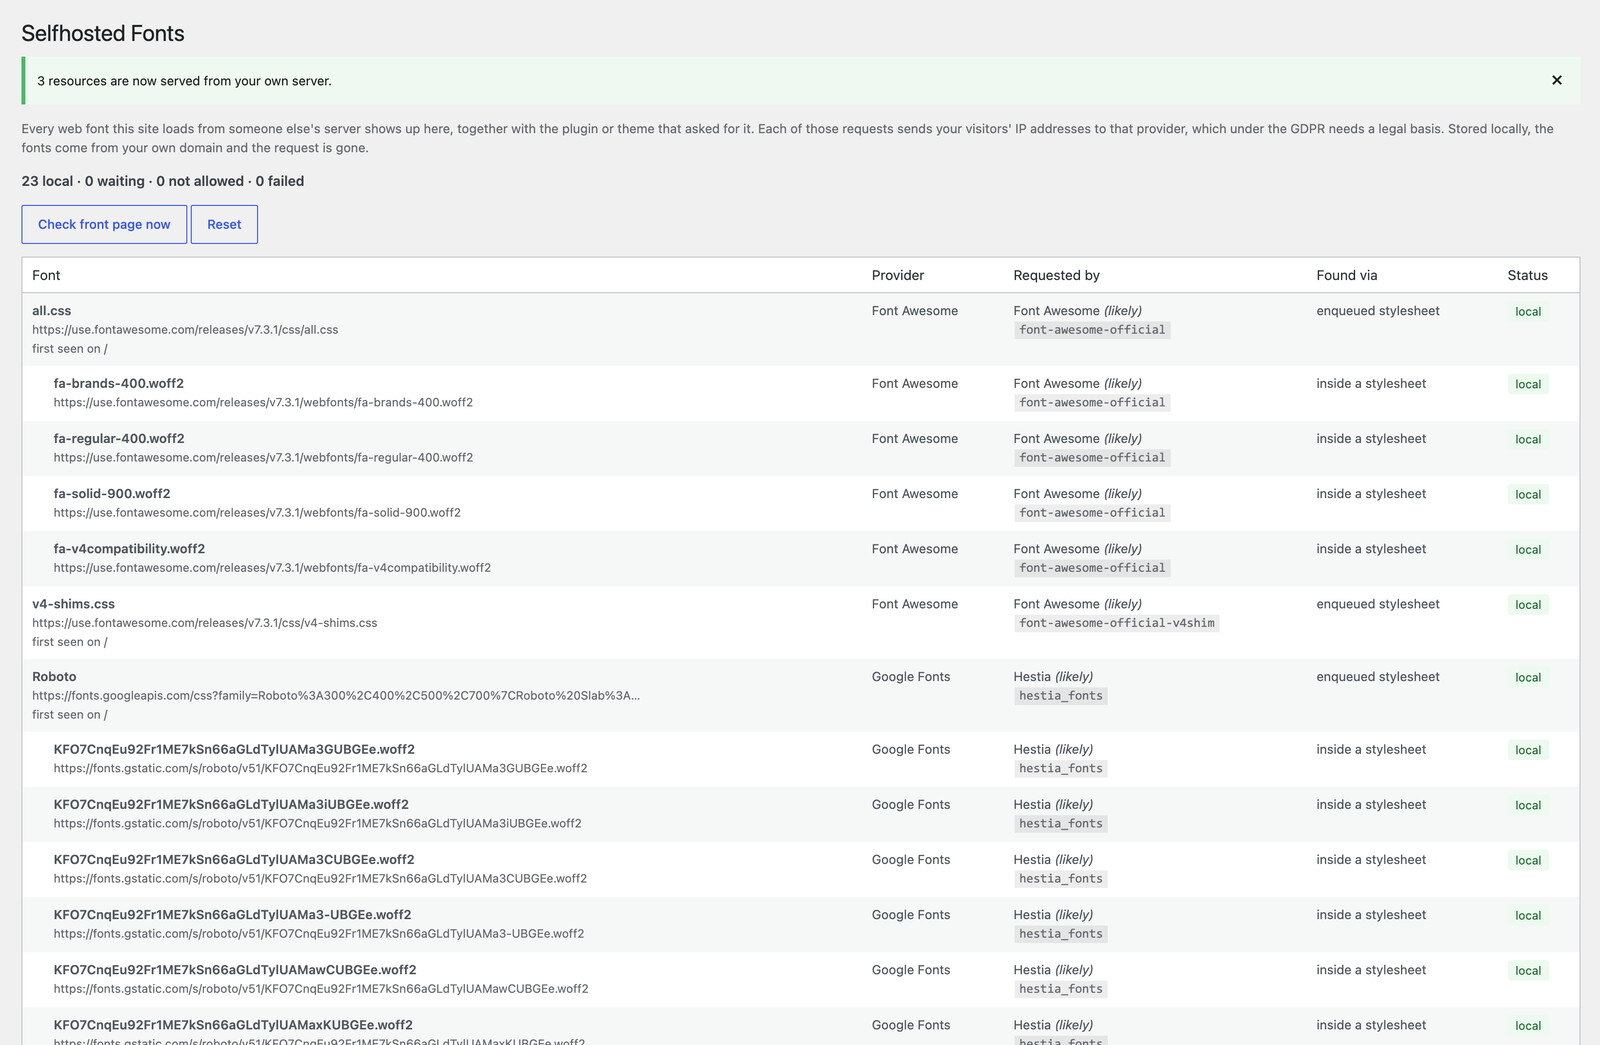
Task: Dismiss the green resources notice
Action: pyautogui.click(x=1556, y=80)
